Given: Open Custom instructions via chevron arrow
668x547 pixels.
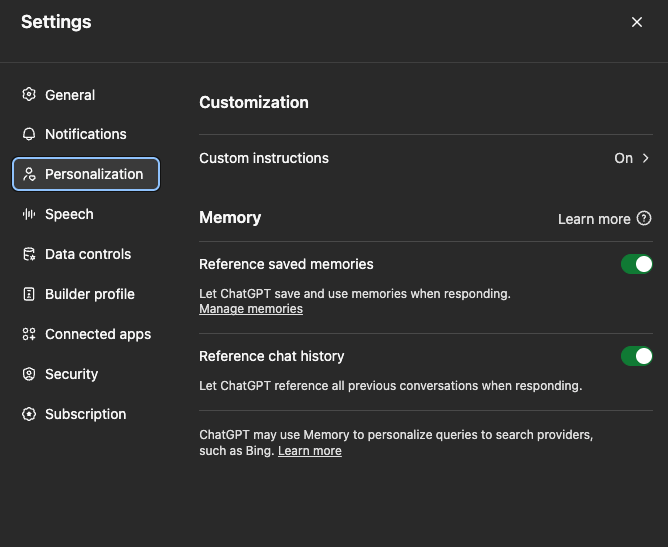Looking at the screenshot, I should [x=646, y=158].
